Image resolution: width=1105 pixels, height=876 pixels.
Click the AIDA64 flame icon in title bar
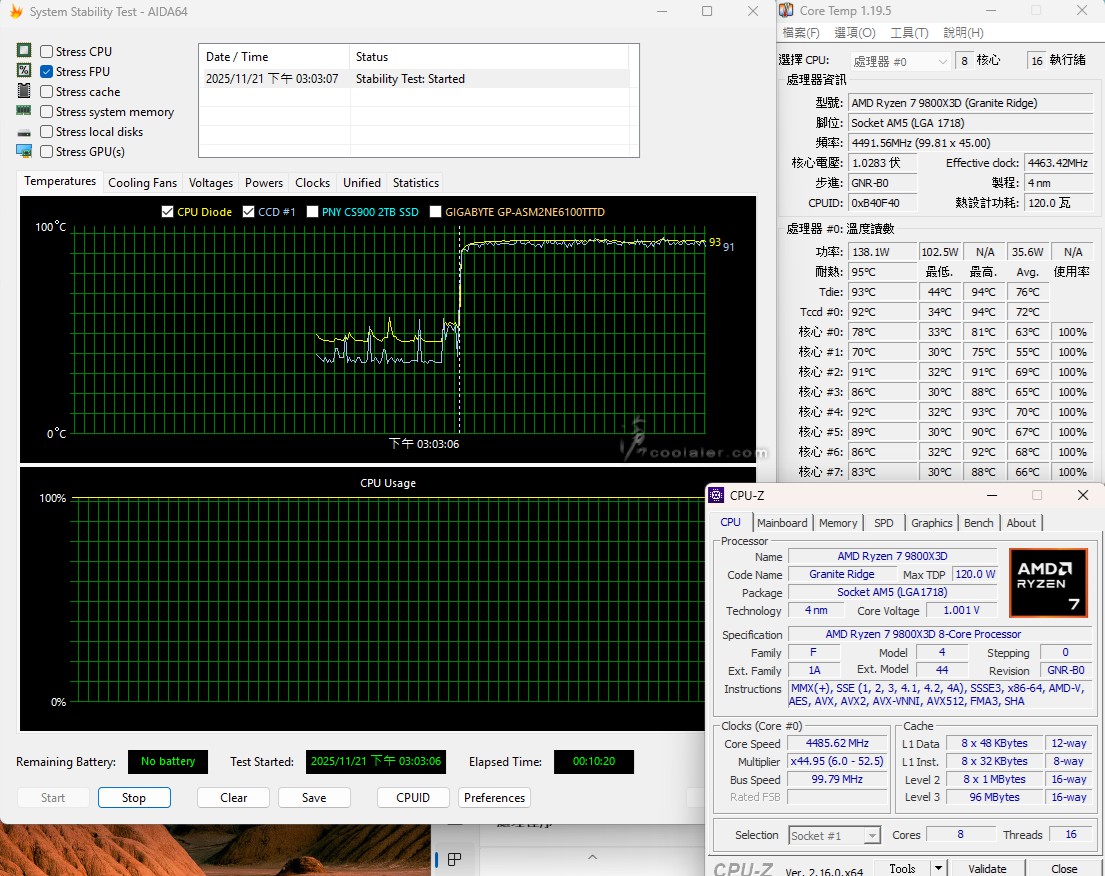[x=15, y=12]
